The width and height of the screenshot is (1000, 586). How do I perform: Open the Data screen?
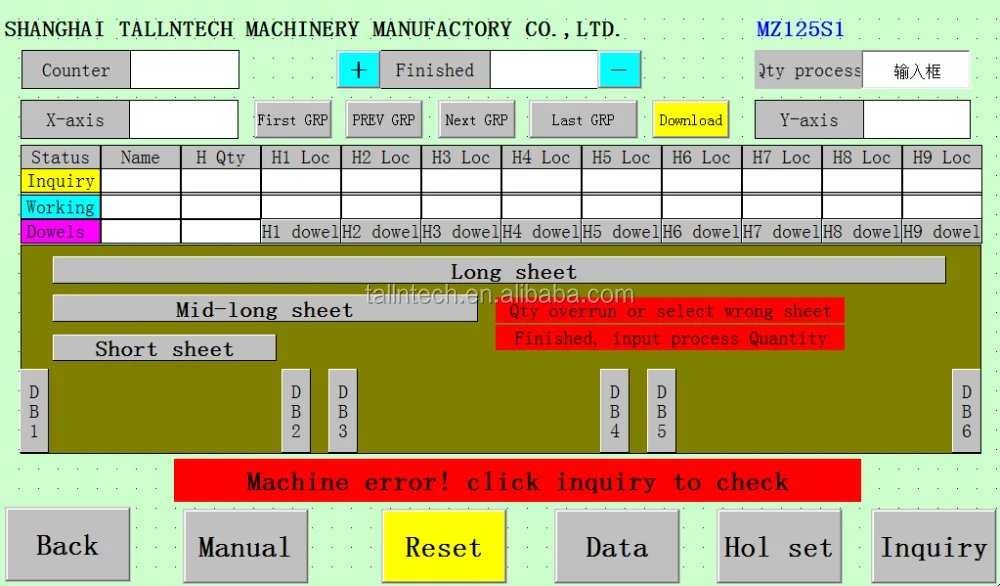616,547
